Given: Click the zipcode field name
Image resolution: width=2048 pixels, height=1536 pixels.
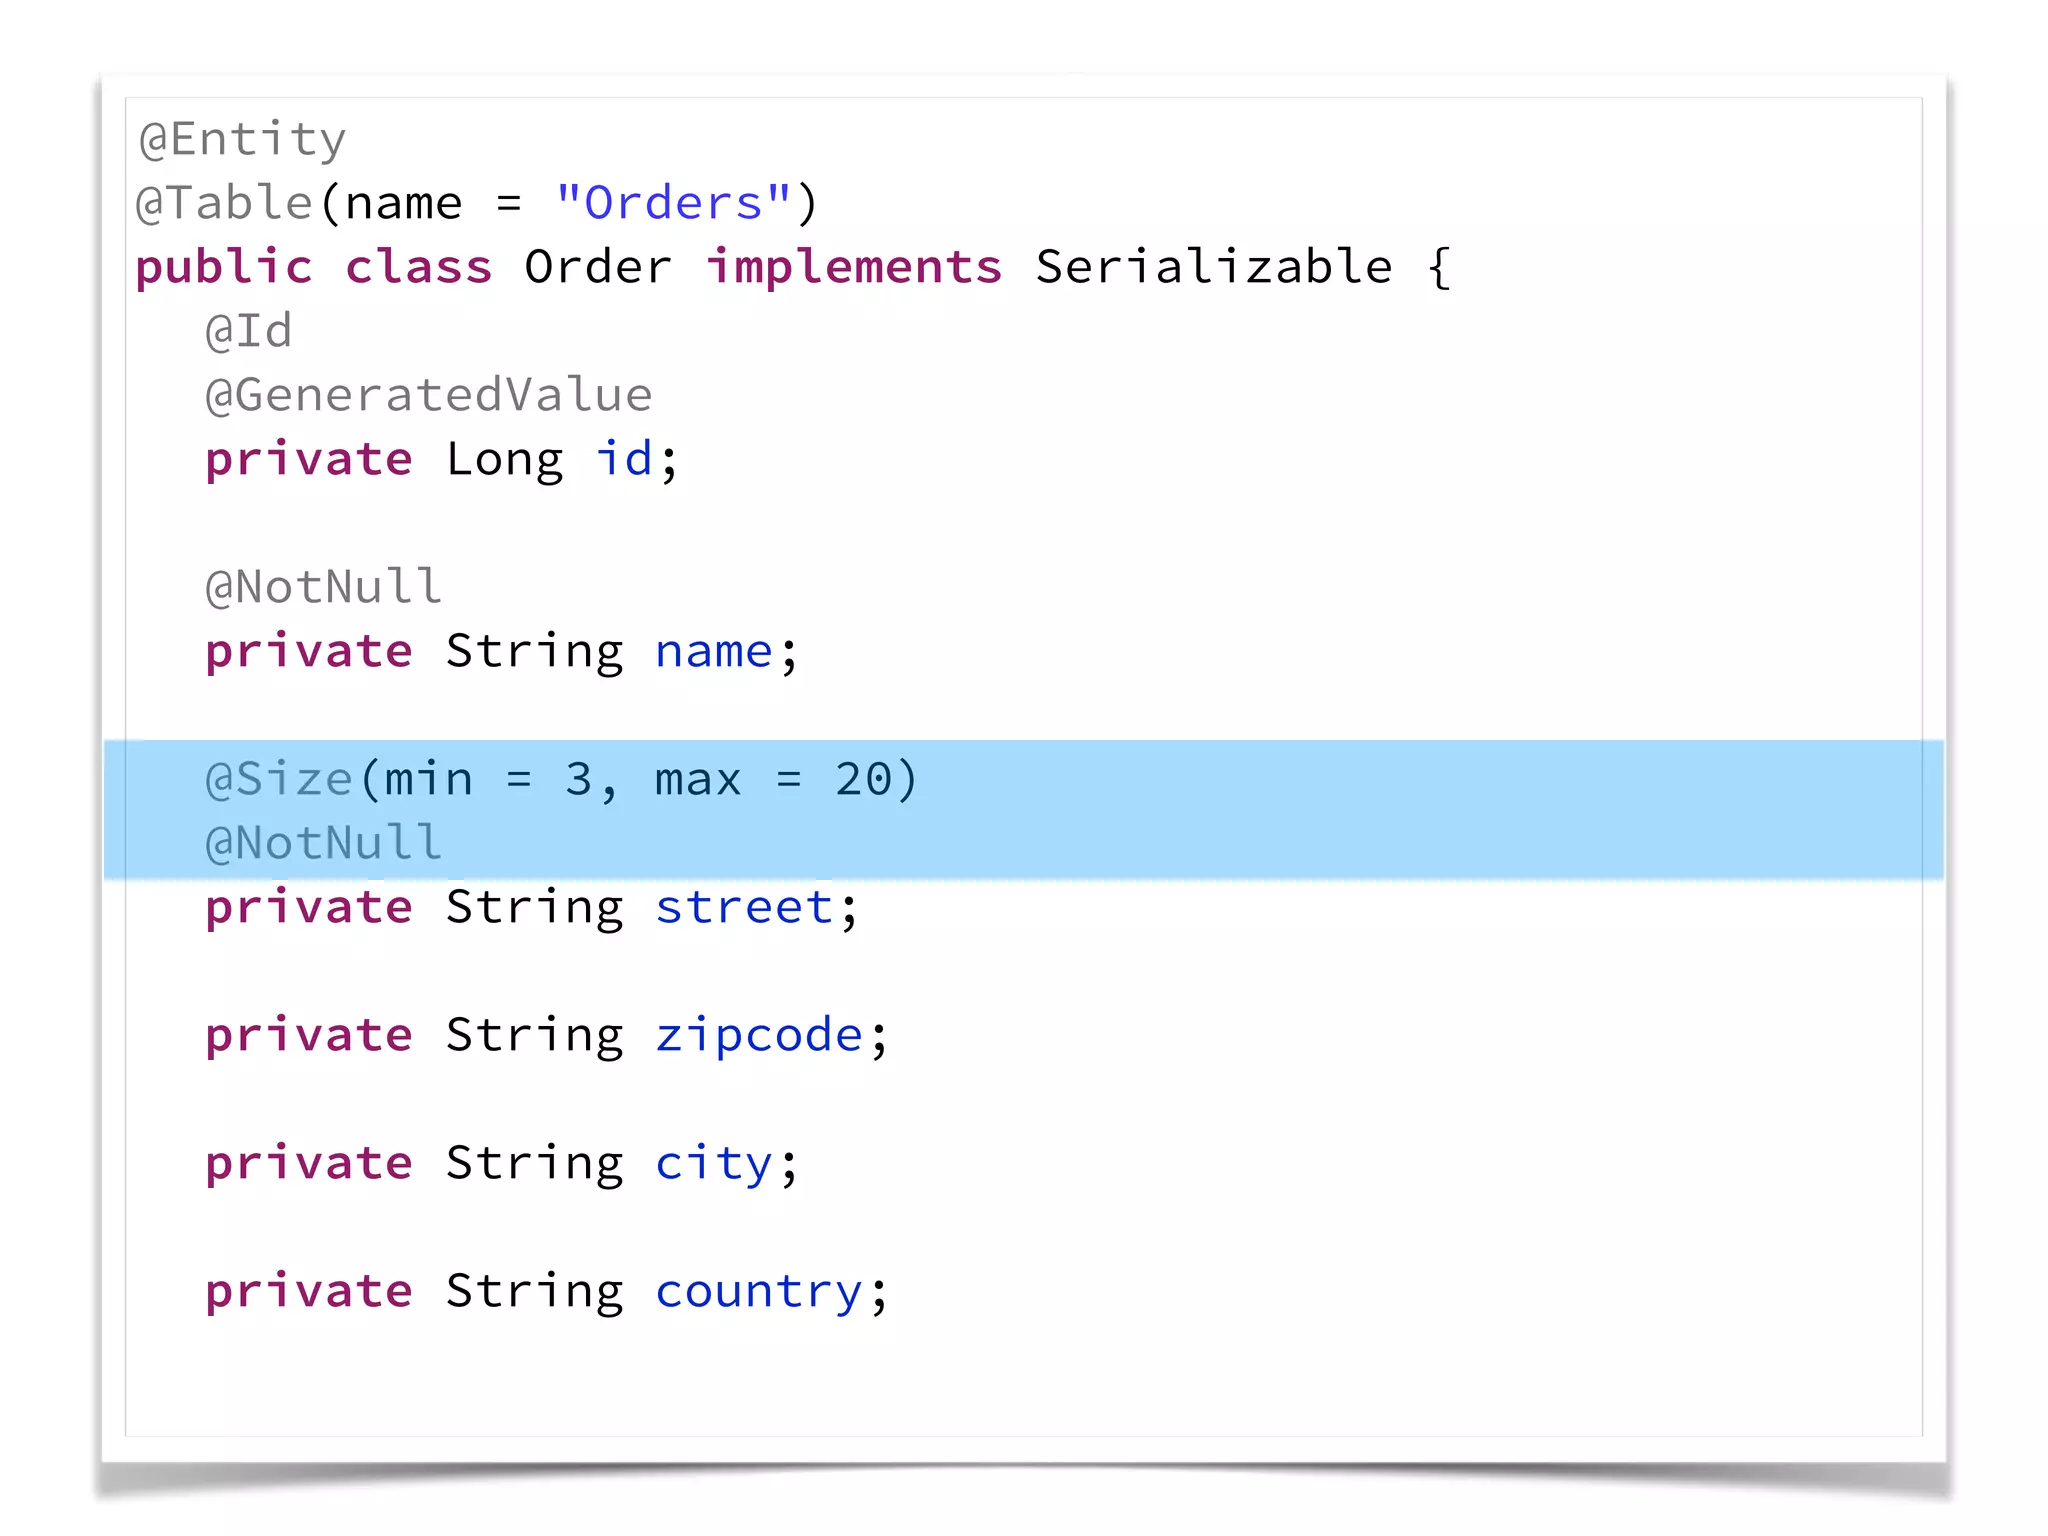Looking at the screenshot, I should (x=759, y=1036).
